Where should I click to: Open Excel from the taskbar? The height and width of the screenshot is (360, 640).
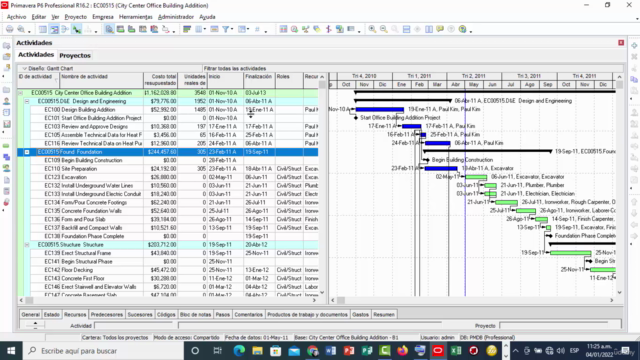(x=456, y=351)
